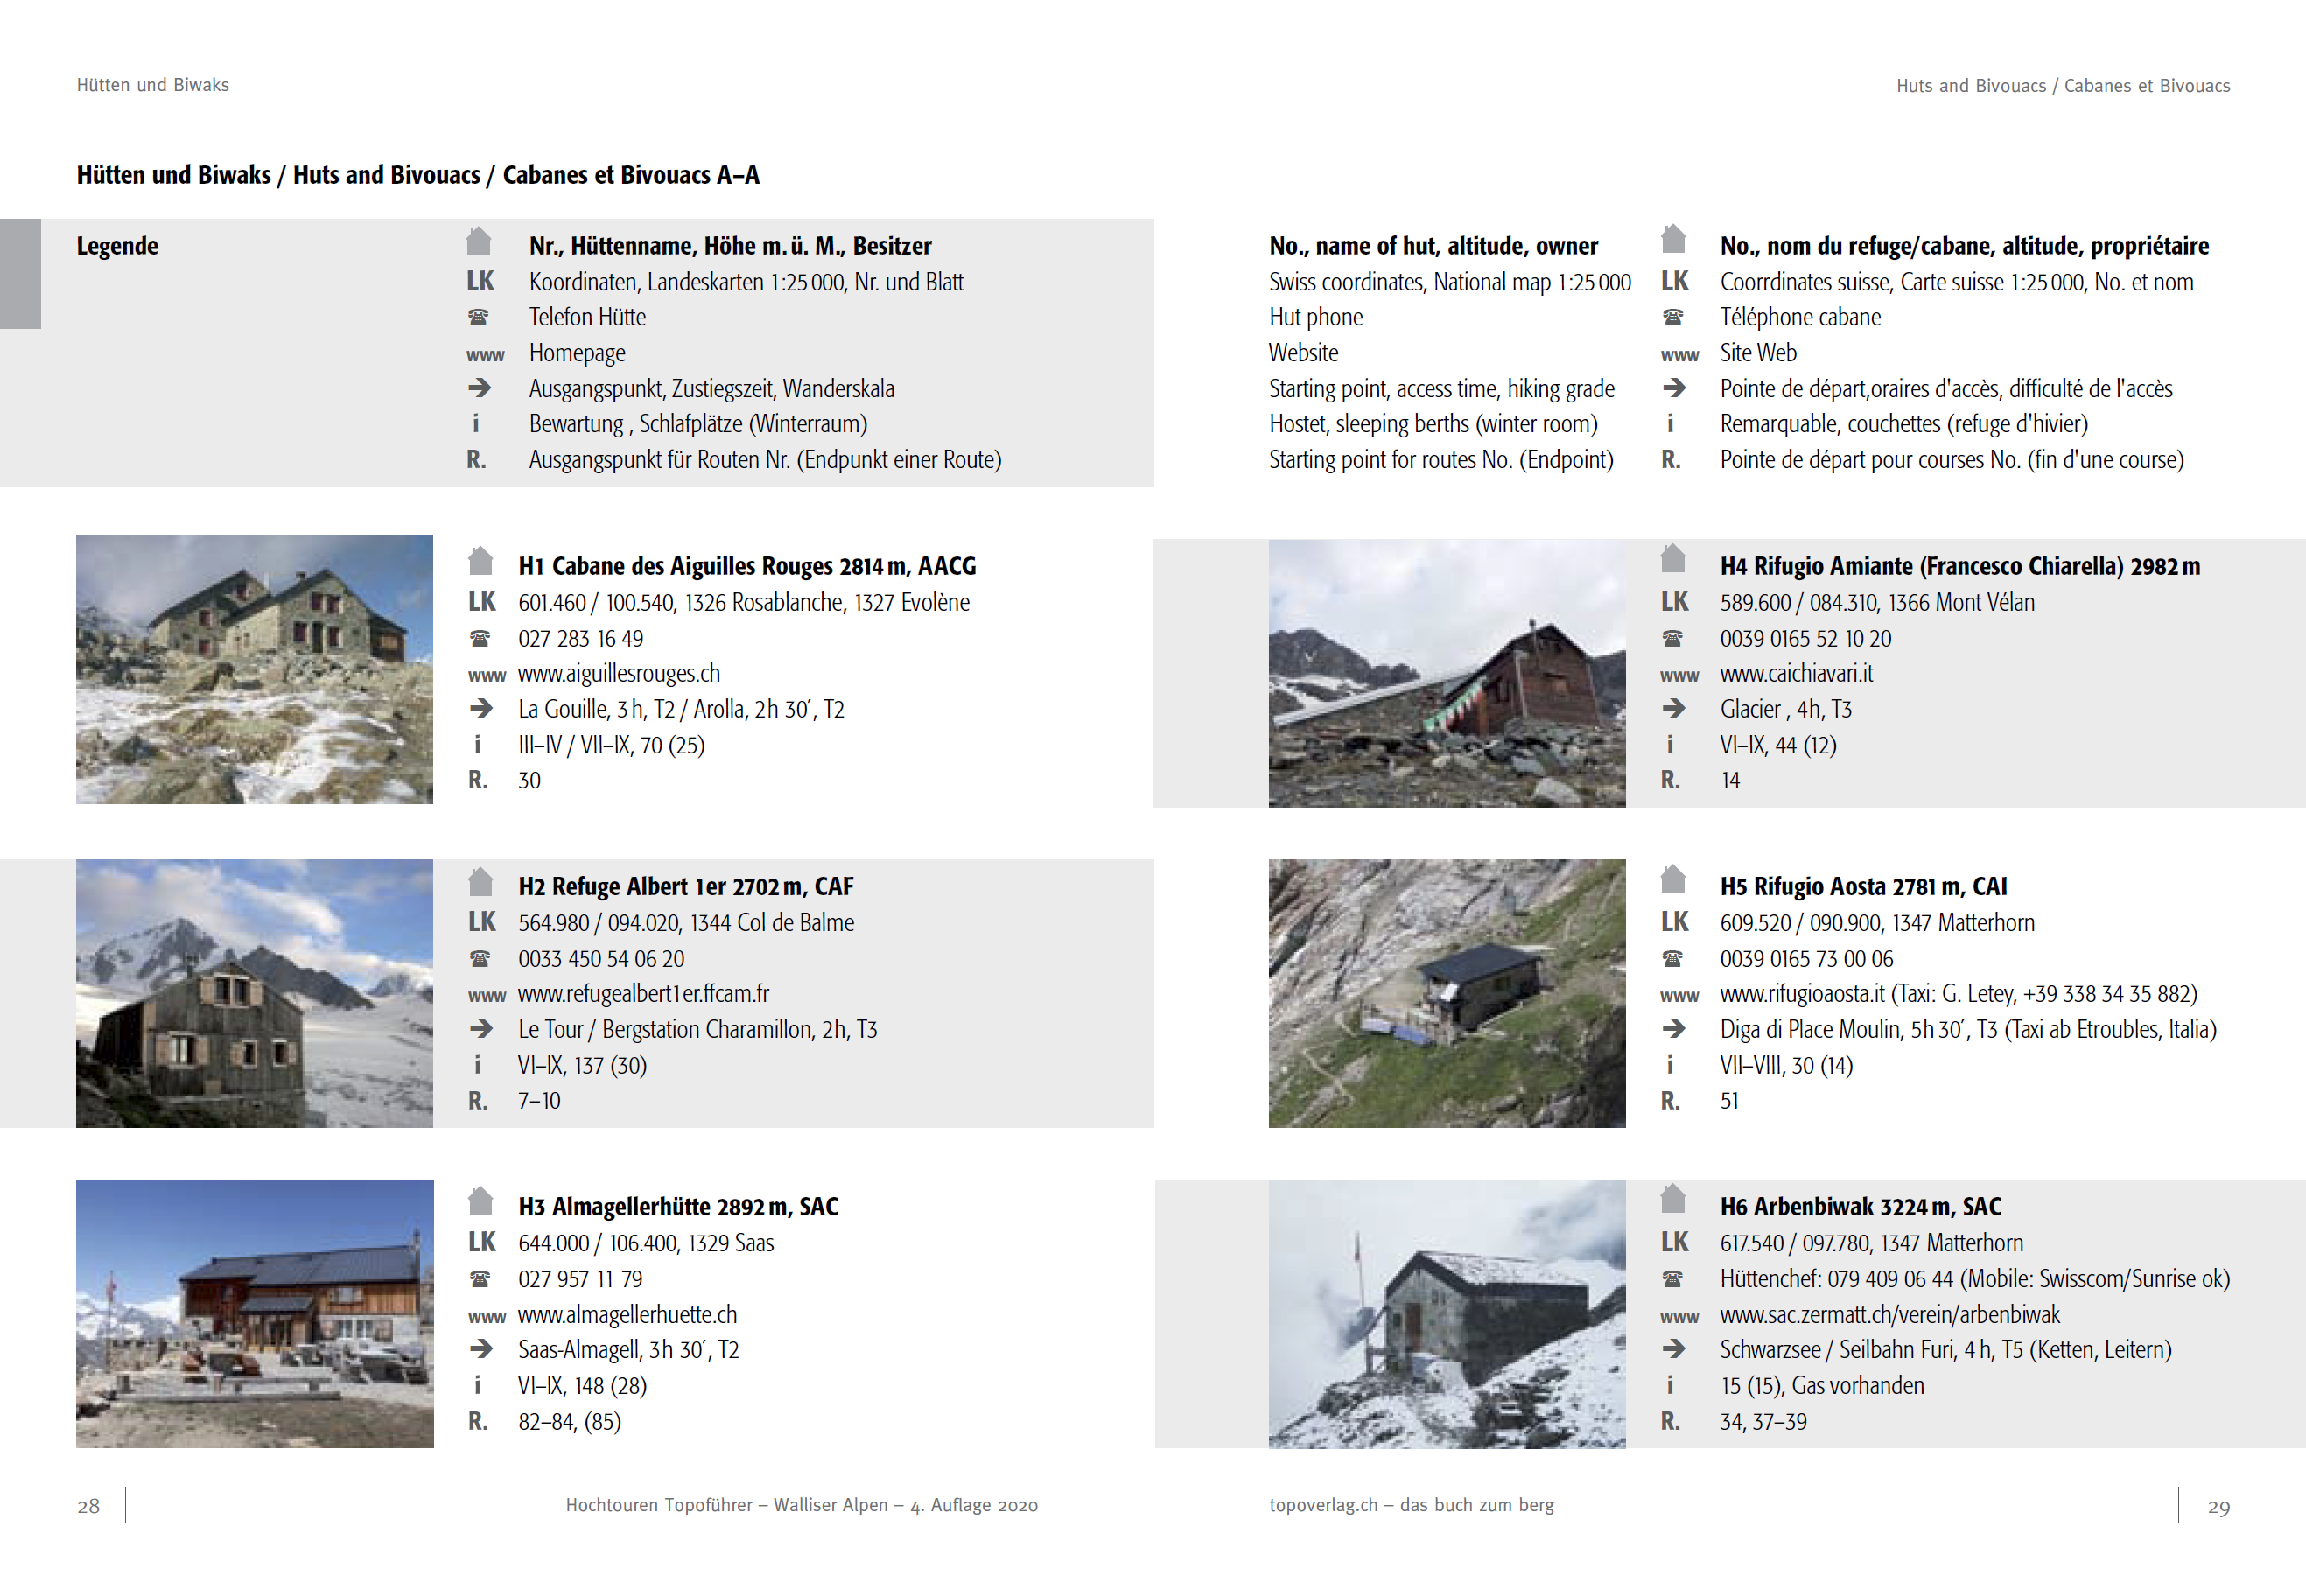Image resolution: width=2306 pixels, height=1596 pixels.
Task: Click the telephone icon next to 0033 450 54 06 20
Action: (x=480, y=958)
